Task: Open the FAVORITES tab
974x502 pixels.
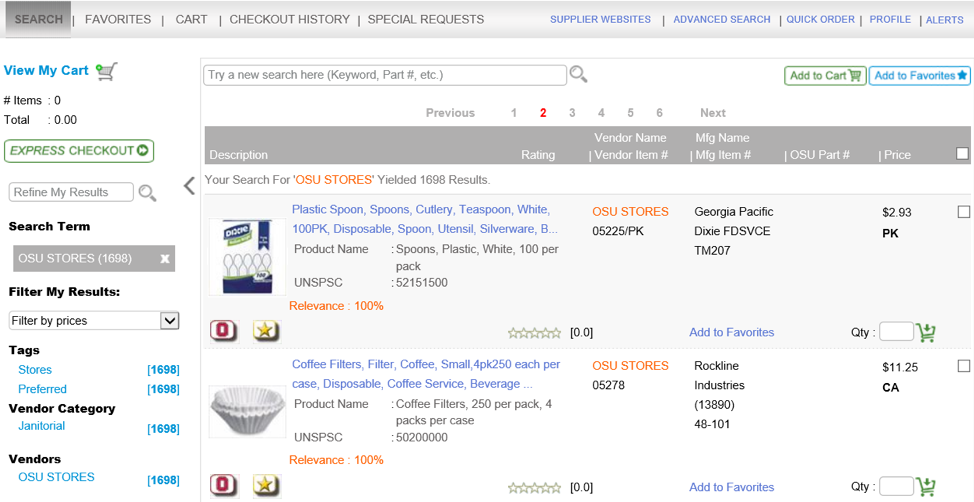Action: click(x=118, y=19)
